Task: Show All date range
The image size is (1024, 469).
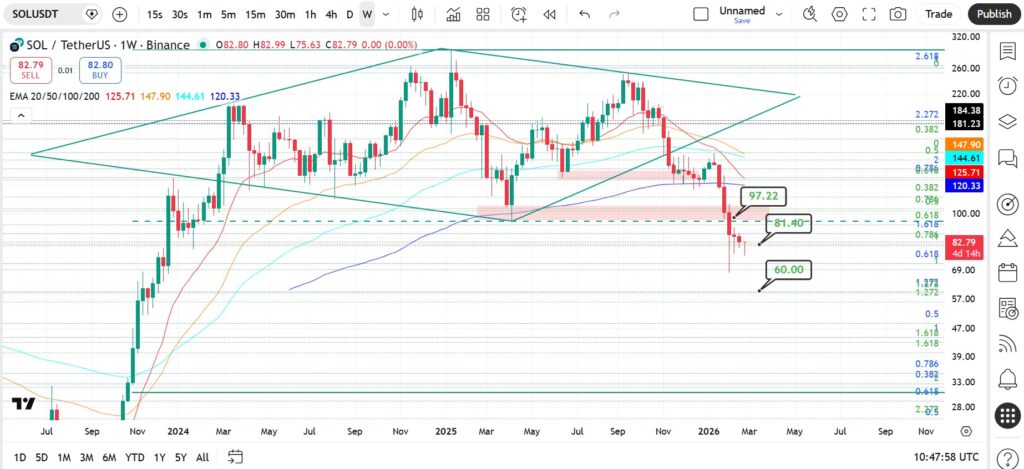Action: (x=202, y=457)
